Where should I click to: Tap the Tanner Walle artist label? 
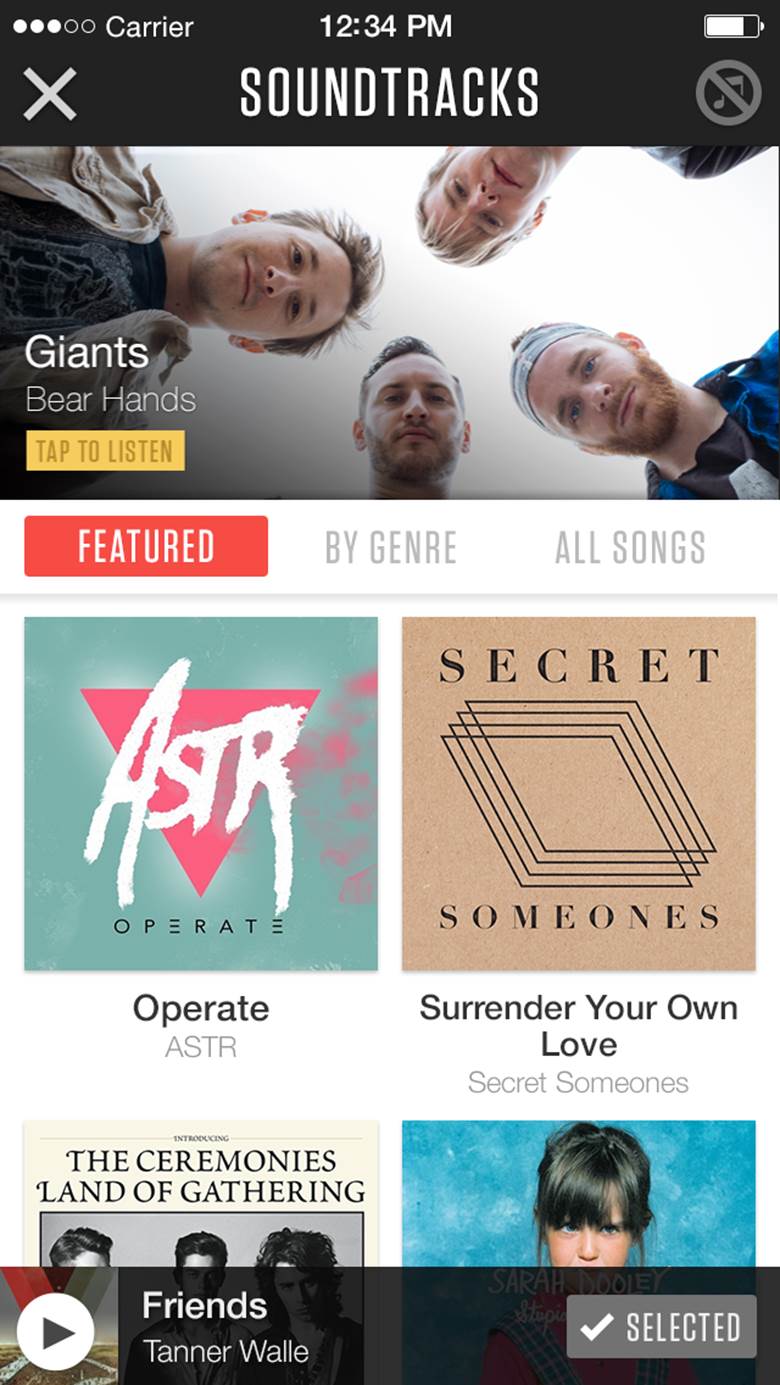pos(226,1351)
